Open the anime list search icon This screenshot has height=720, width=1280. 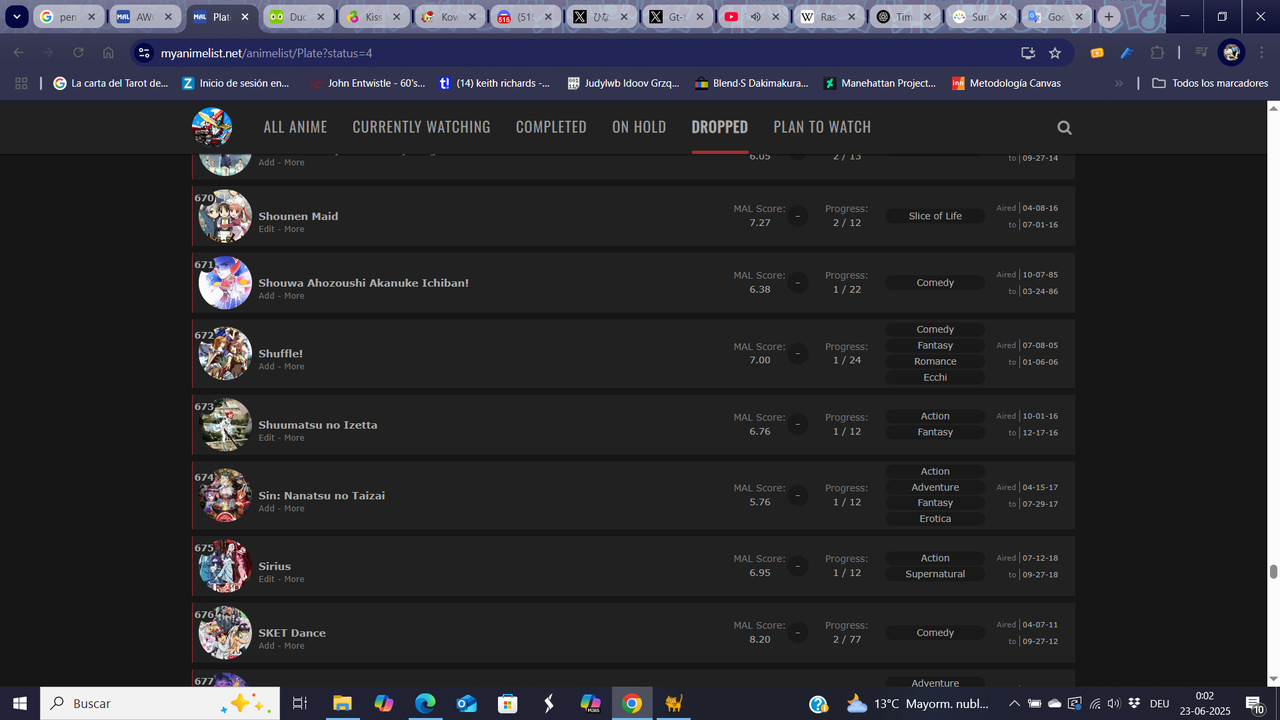(x=1064, y=127)
